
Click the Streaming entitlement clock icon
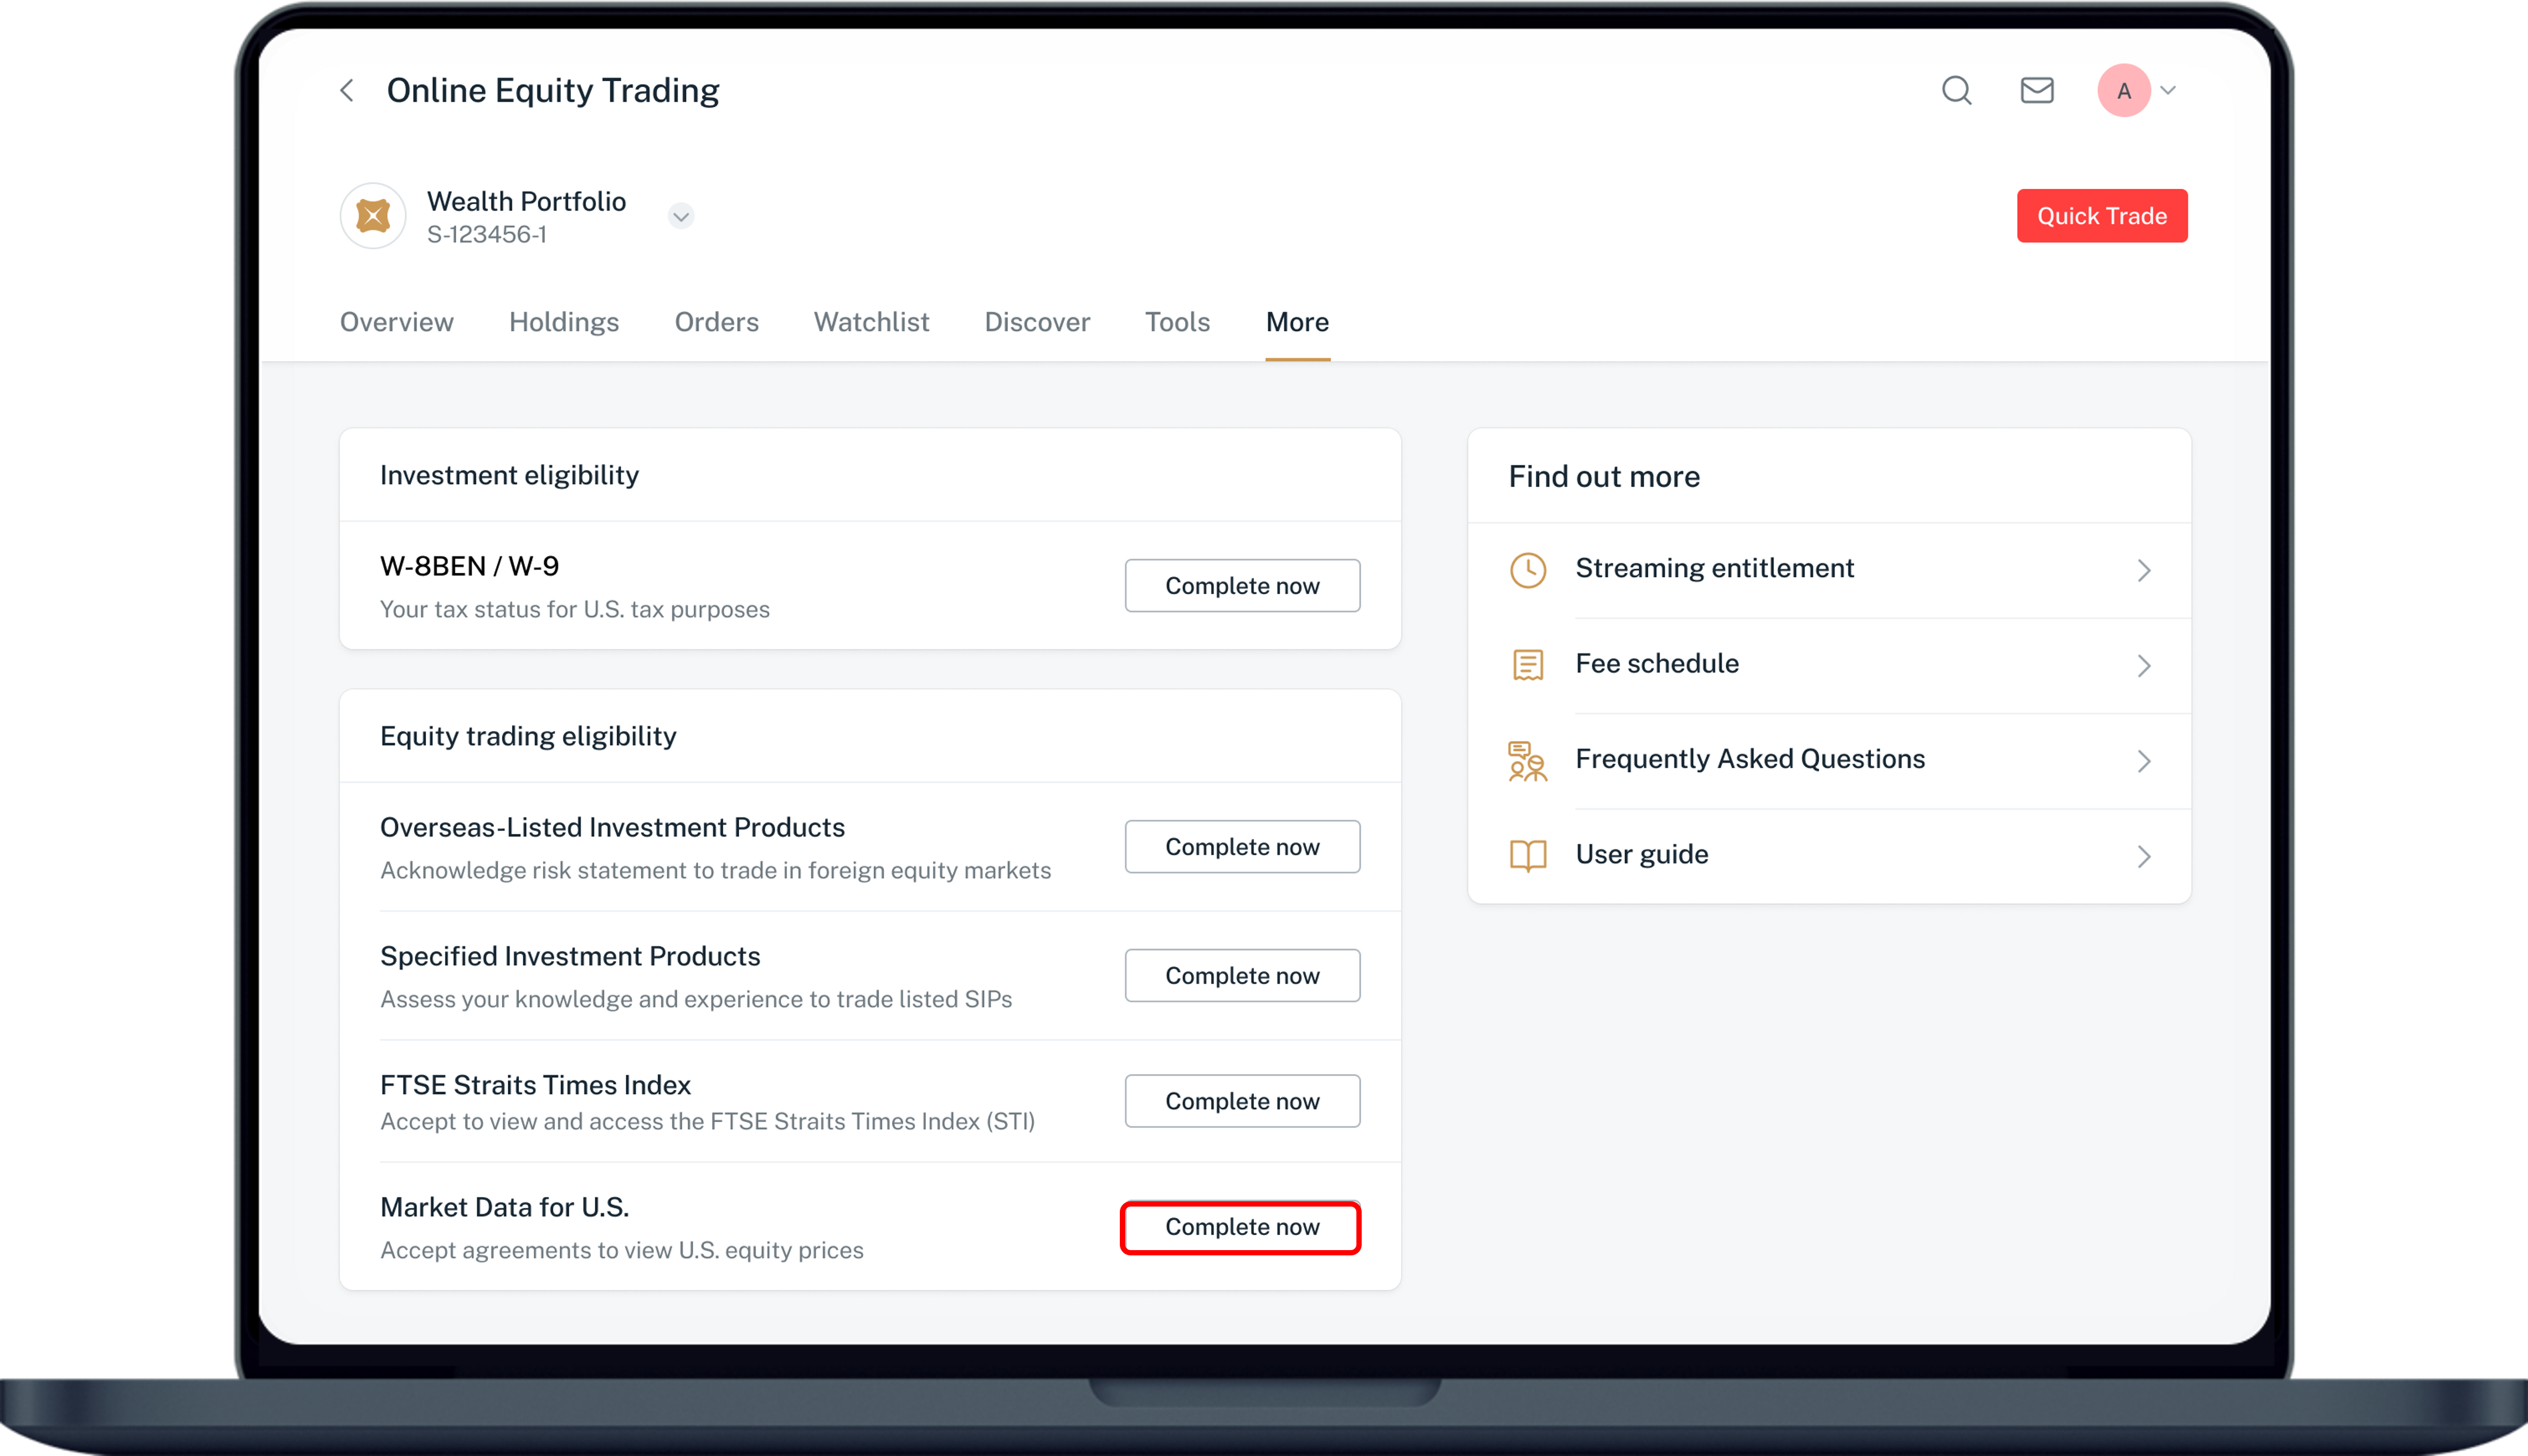[1527, 570]
